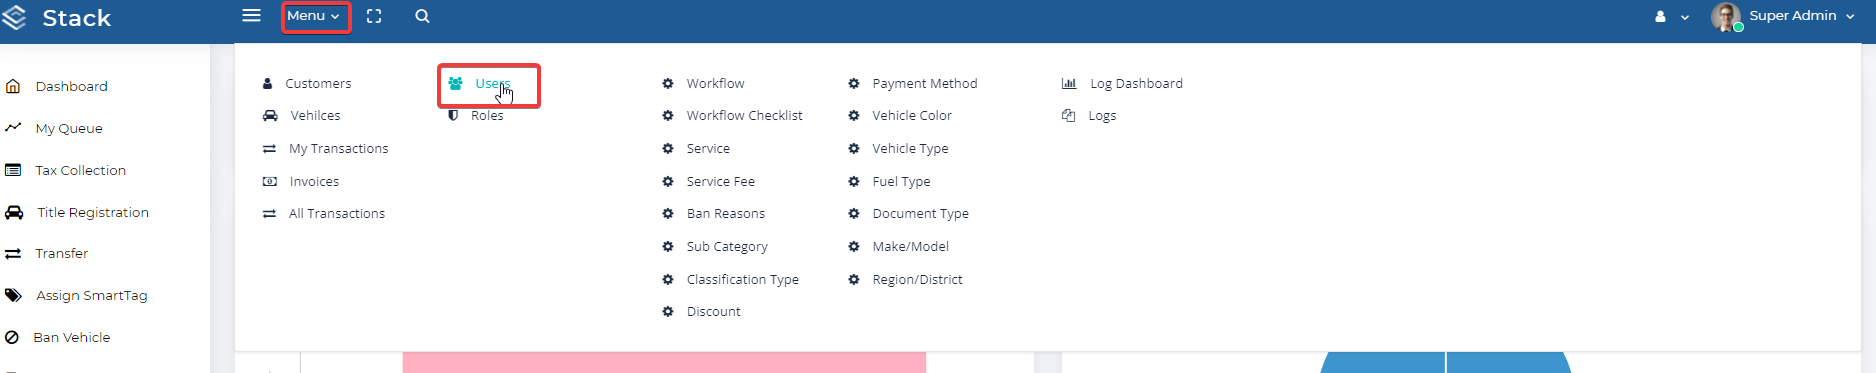This screenshot has width=1876, height=373.
Task: Click the Log Dashboard chart icon
Action: tap(1069, 84)
